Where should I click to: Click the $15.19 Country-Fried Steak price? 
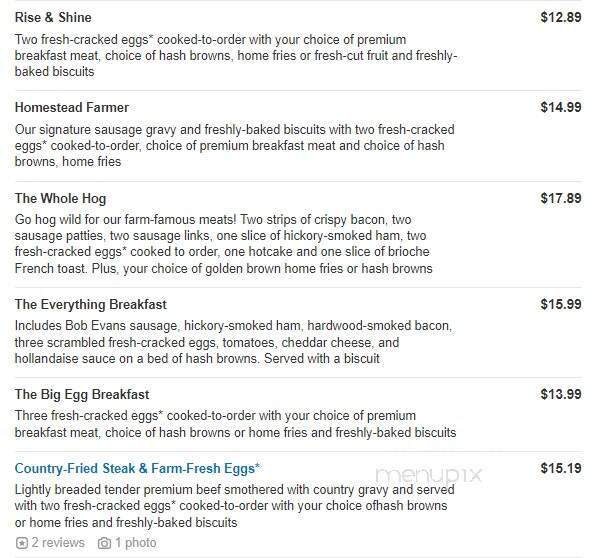tap(560, 468)
